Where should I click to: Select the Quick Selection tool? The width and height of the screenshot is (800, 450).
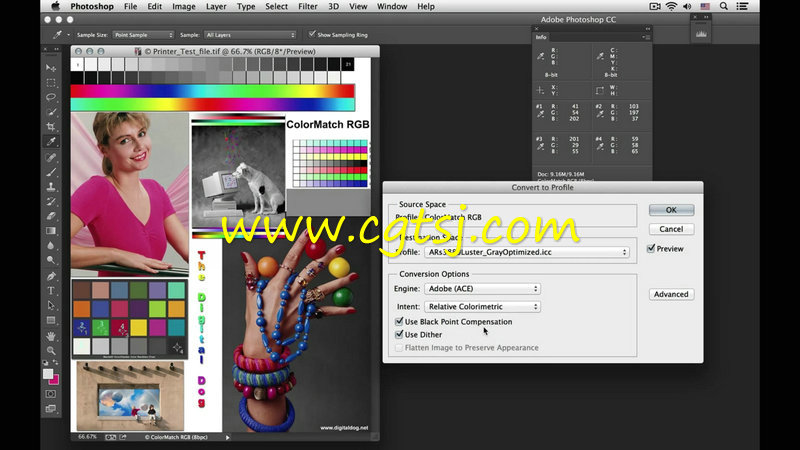(x=51, y=112)
